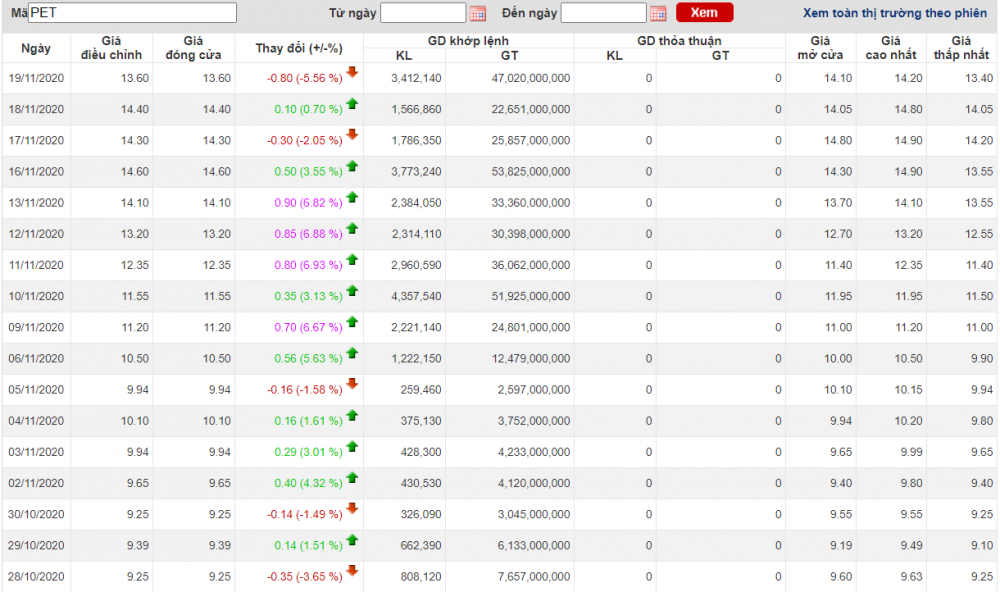Click the change value 0.40 (4.32 %)
The image size is (1000, 592).
[x=309, y=484]
